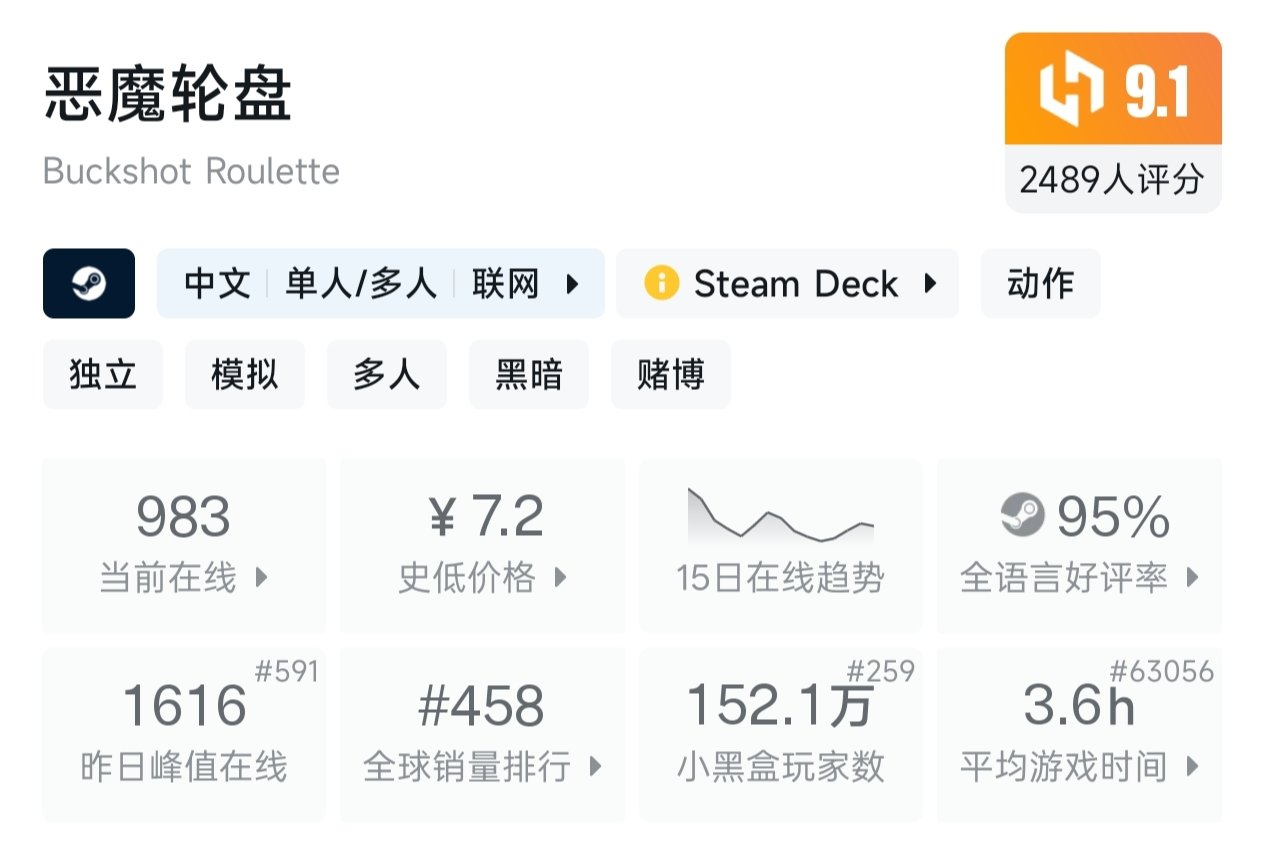Viewport: 1264px width, 841px height.
Task: Click the Heybox logo on the rating badge
Action: tap(1071, 88)
